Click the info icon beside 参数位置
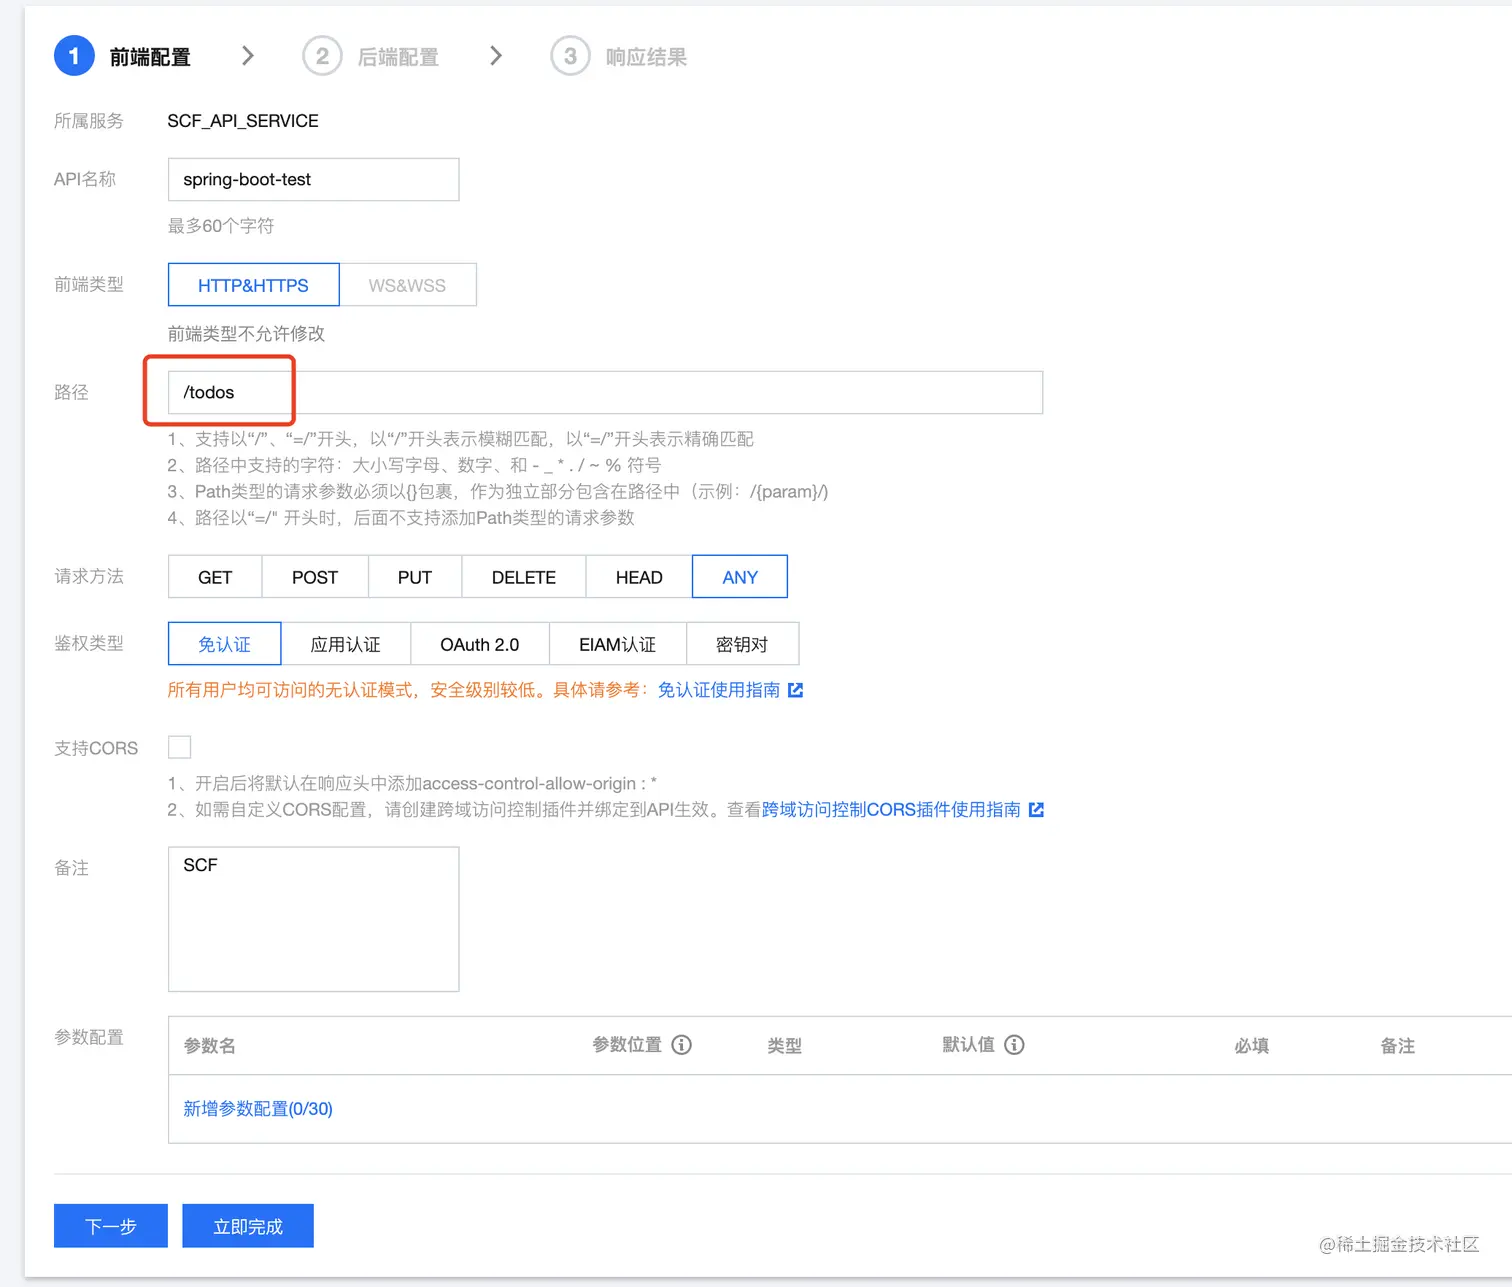 coord(682,1045)
